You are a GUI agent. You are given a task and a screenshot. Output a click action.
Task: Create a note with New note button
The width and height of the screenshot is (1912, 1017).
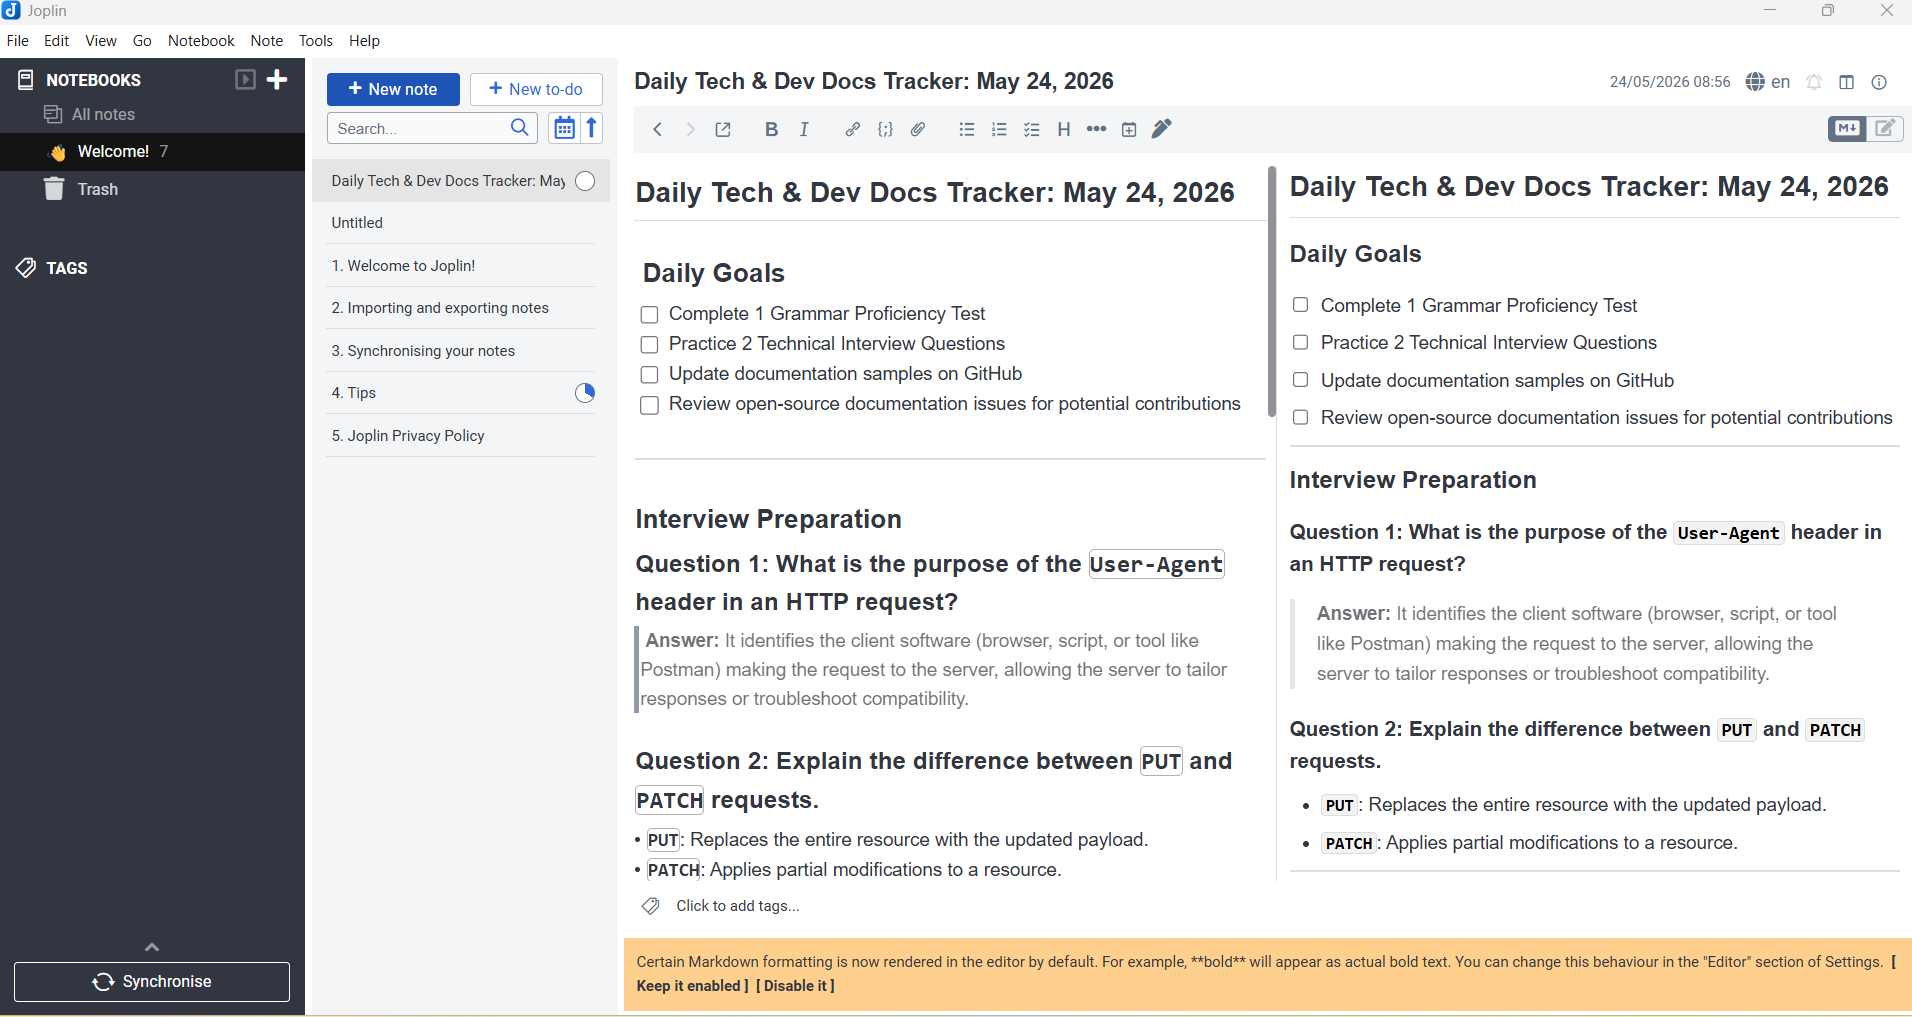393,89
